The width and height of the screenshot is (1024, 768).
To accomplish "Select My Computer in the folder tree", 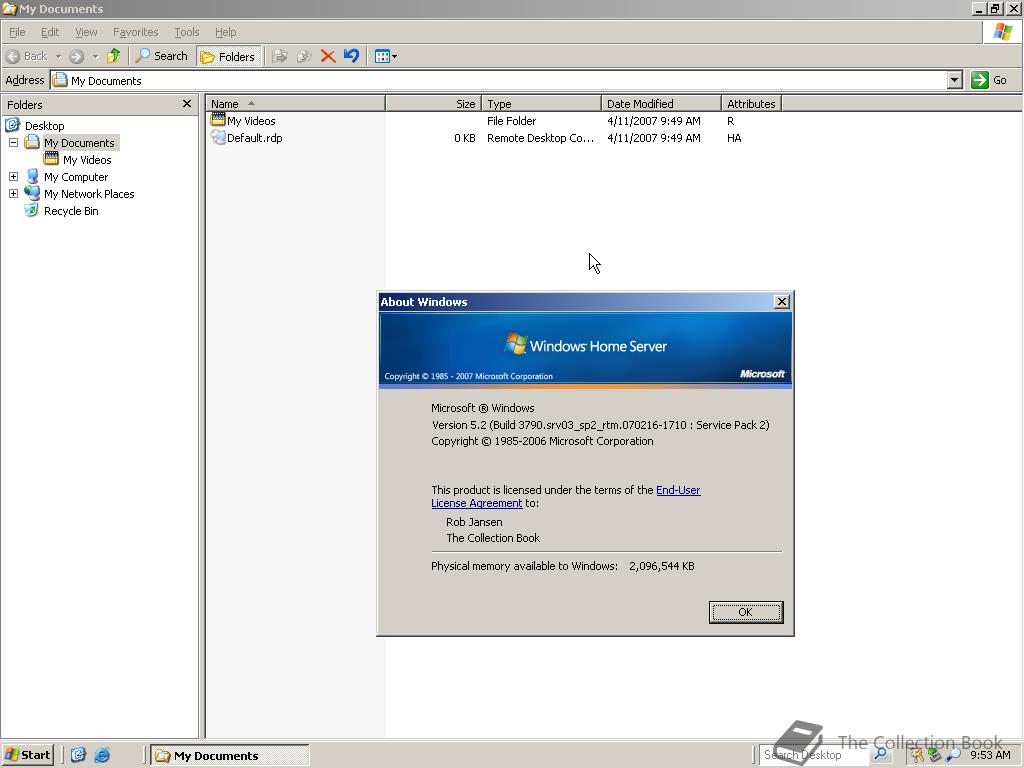I will point(76,177).
